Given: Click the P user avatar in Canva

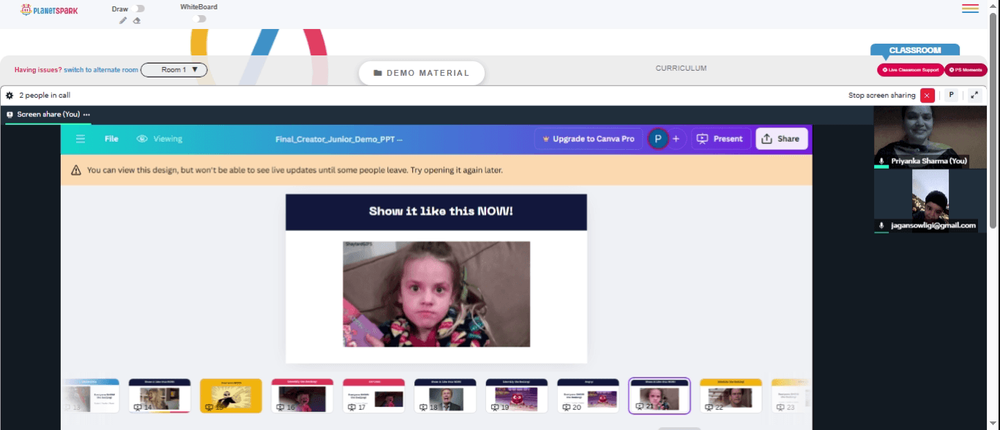Looking at the screenshot, I should (x=658, y=138).
